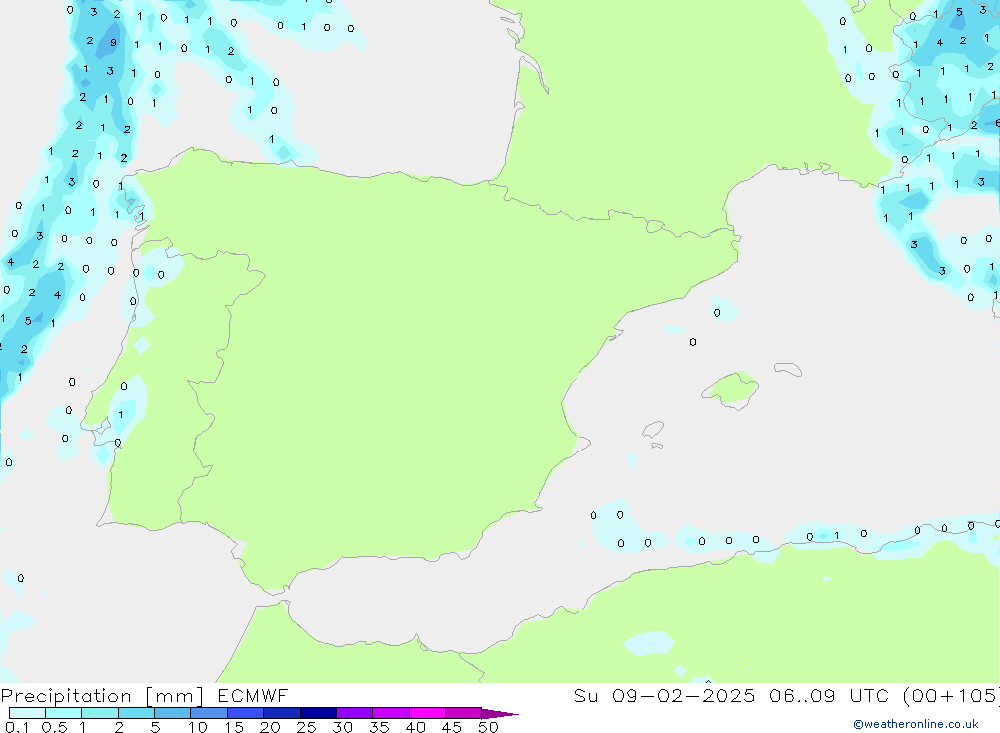
Task: Click the legend label '25'
Action: coord(306,727)
